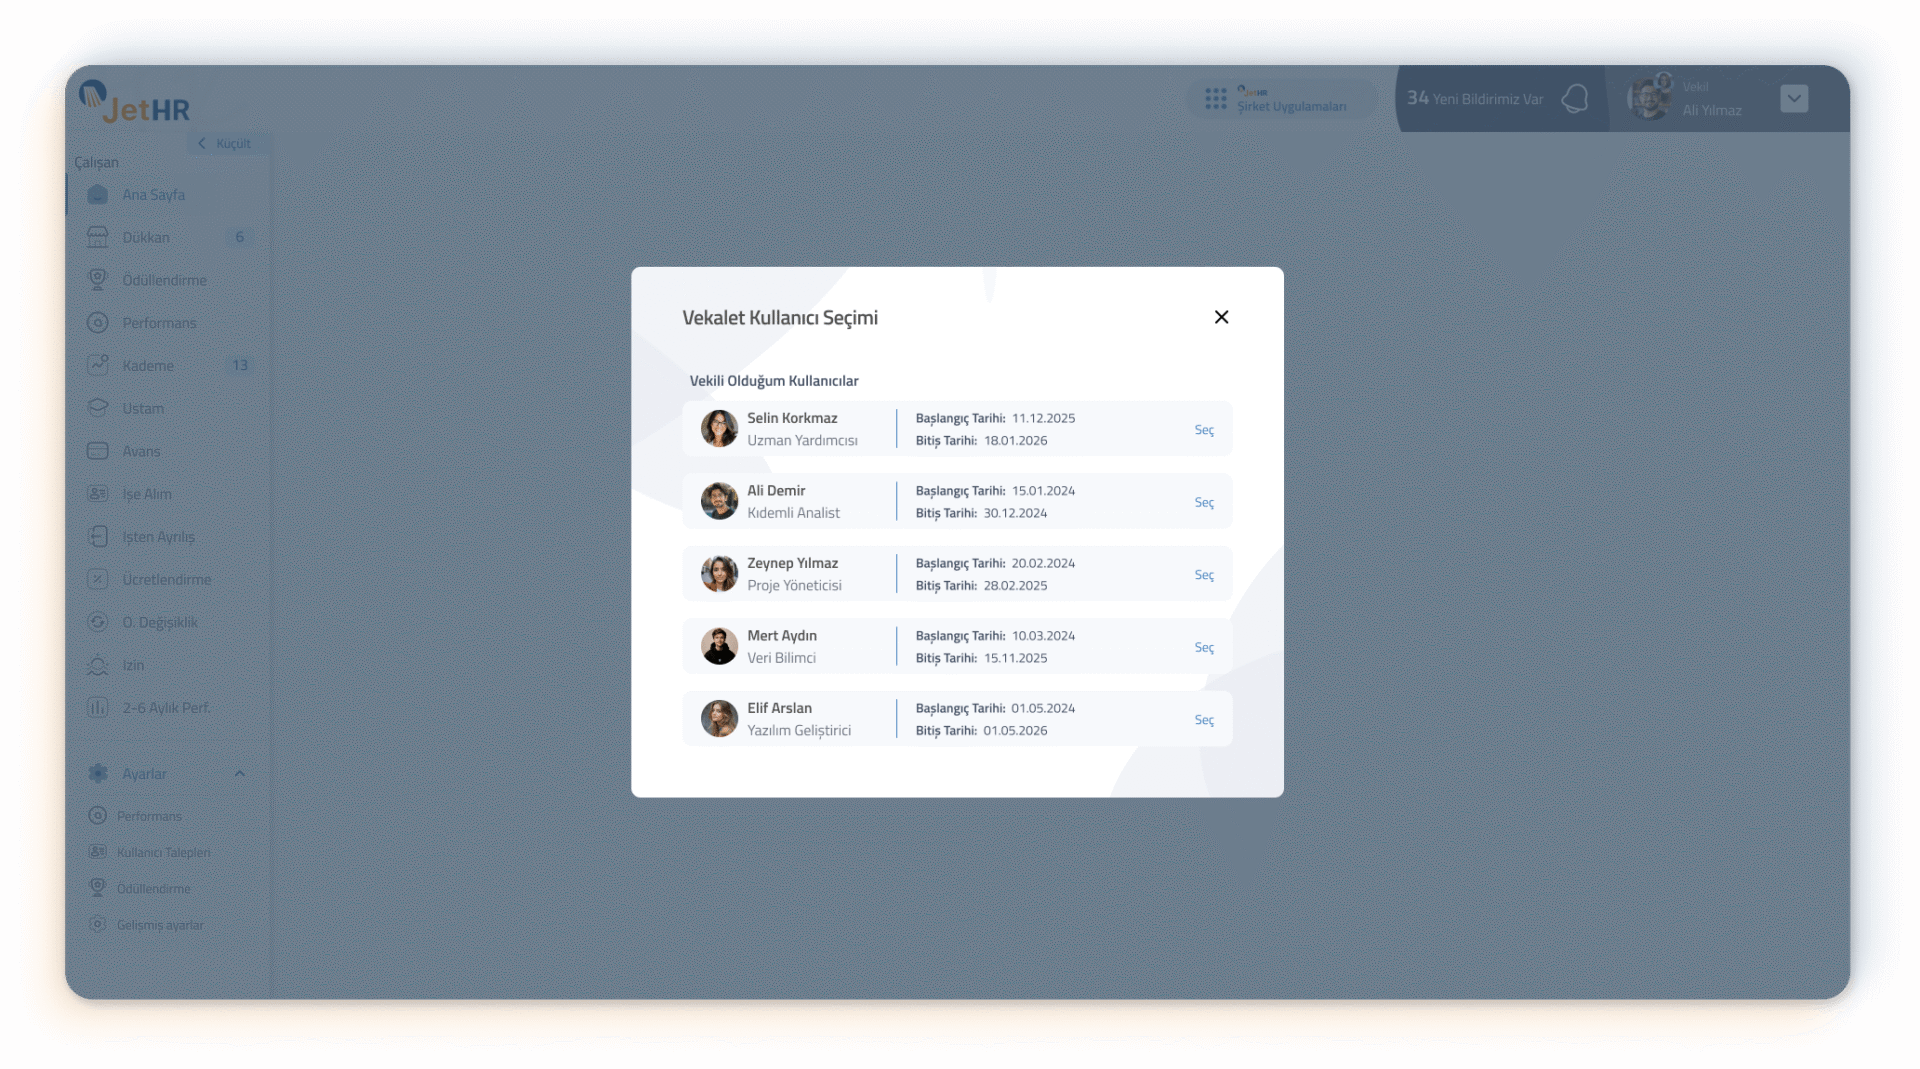Click the Ödüllendirme award icon
The image size is (1920, 1069).
98,280
